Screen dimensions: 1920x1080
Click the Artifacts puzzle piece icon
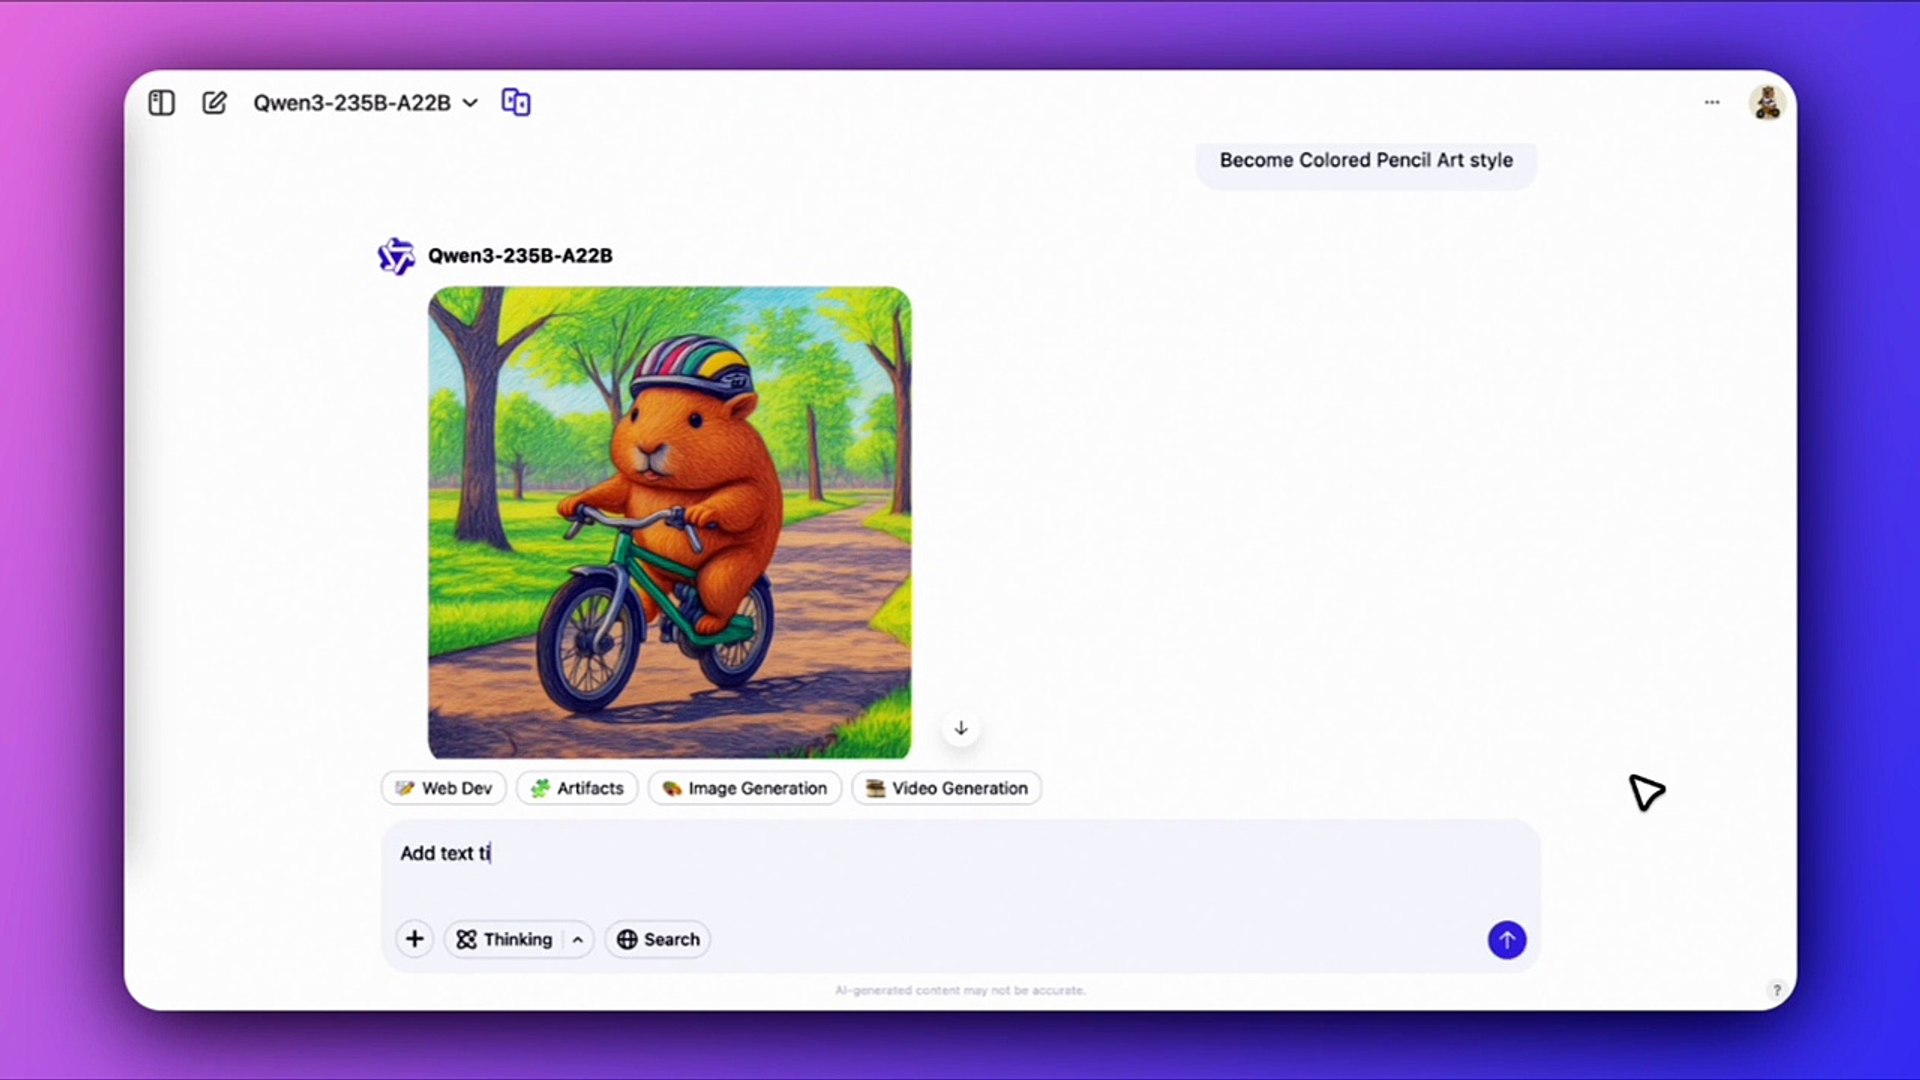(541, 788)
